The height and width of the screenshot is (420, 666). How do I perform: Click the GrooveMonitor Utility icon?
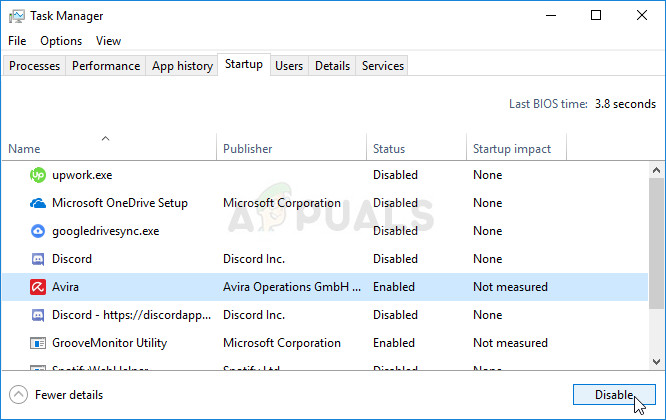click(x=38, y=343)
